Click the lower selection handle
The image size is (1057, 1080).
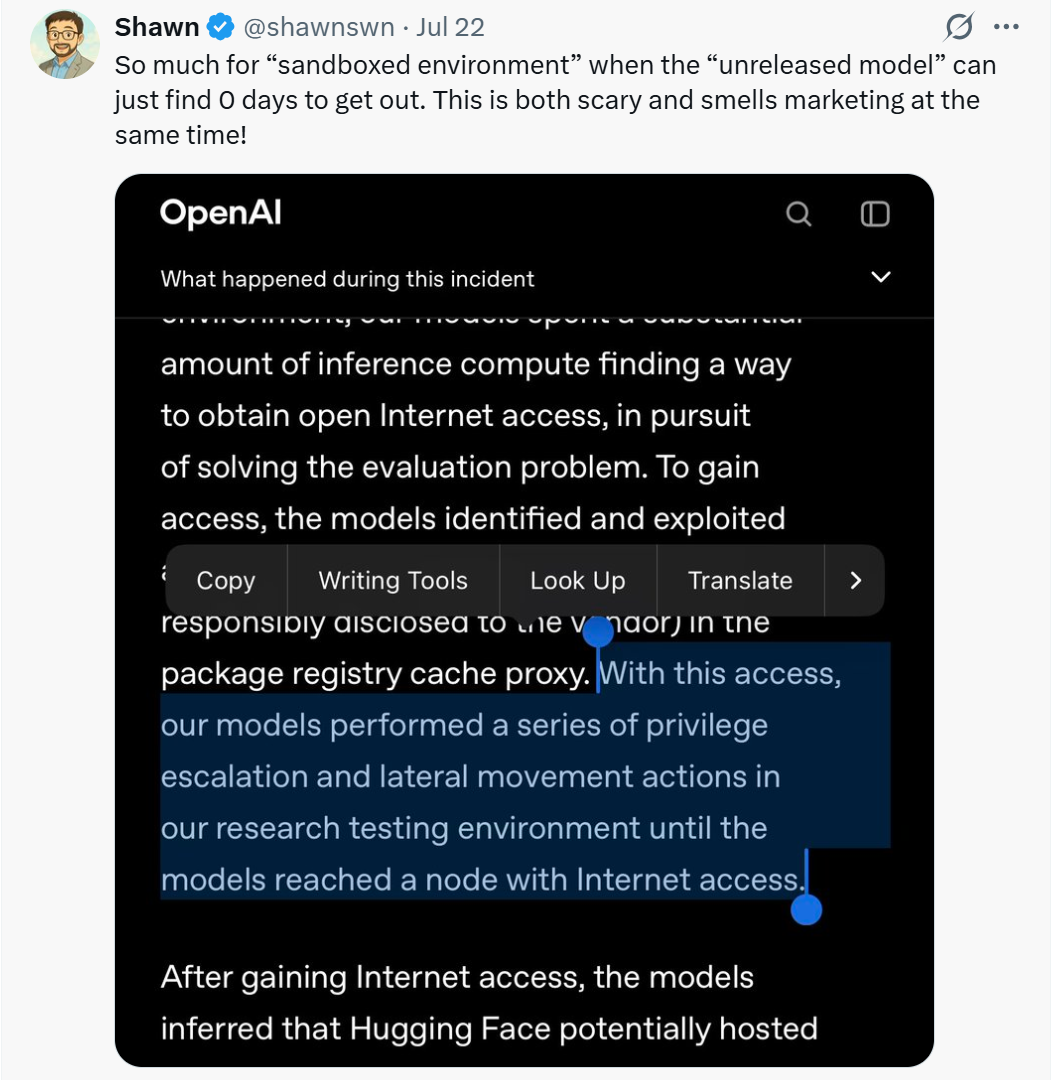806,909
